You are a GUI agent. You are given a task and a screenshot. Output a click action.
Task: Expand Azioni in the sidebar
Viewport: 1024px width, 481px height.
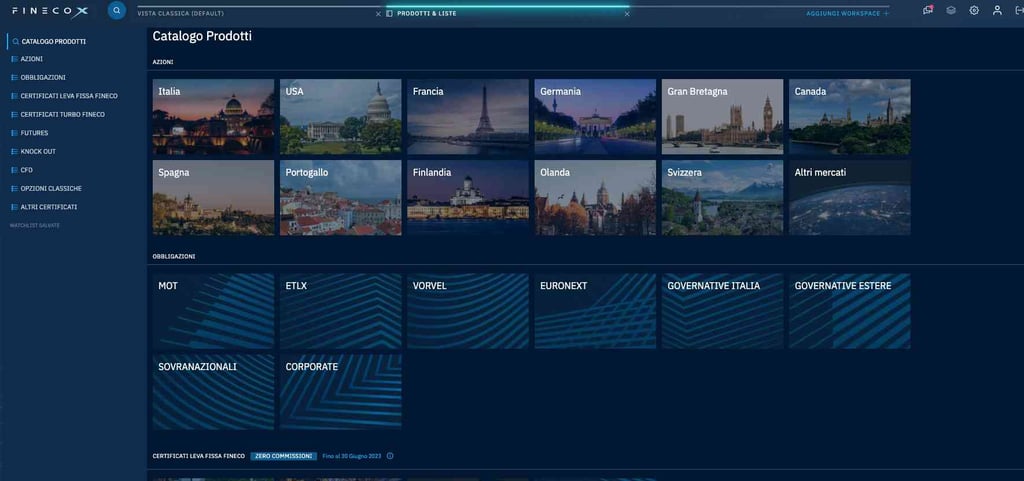tap(32, 59)
